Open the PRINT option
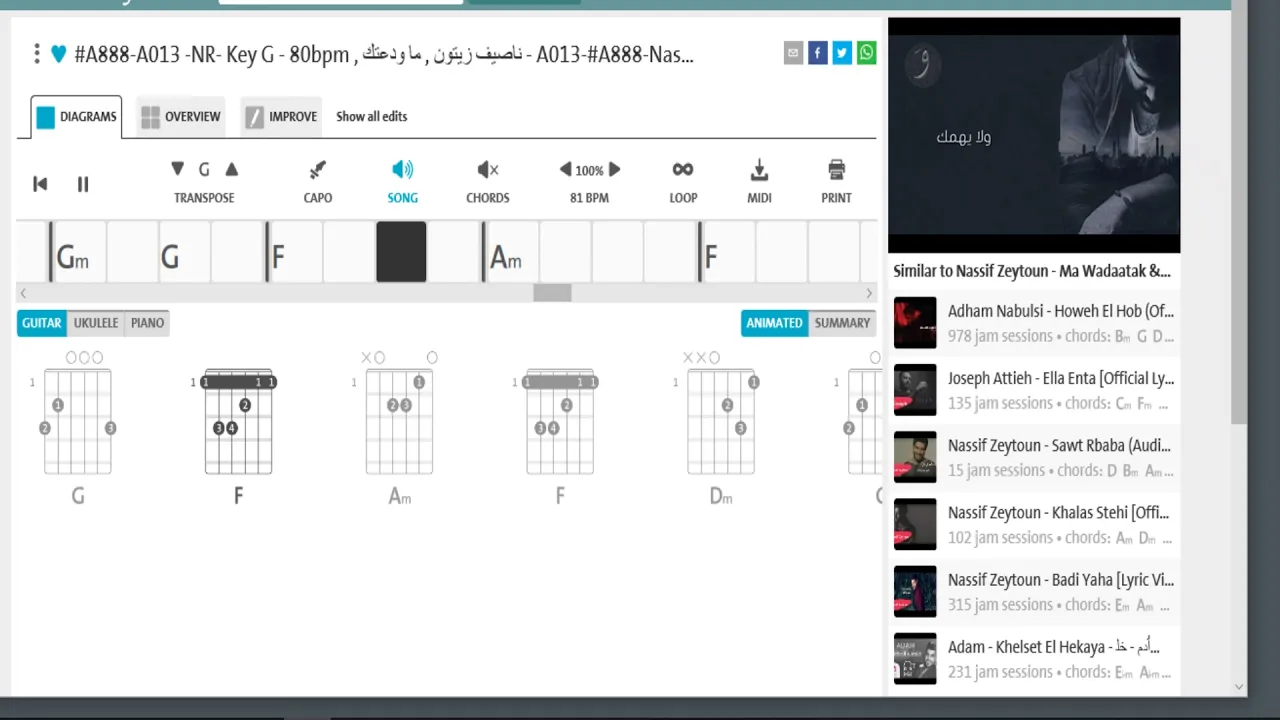The height and width of the screenshot is (720, 1280). [x=836, y=181]
